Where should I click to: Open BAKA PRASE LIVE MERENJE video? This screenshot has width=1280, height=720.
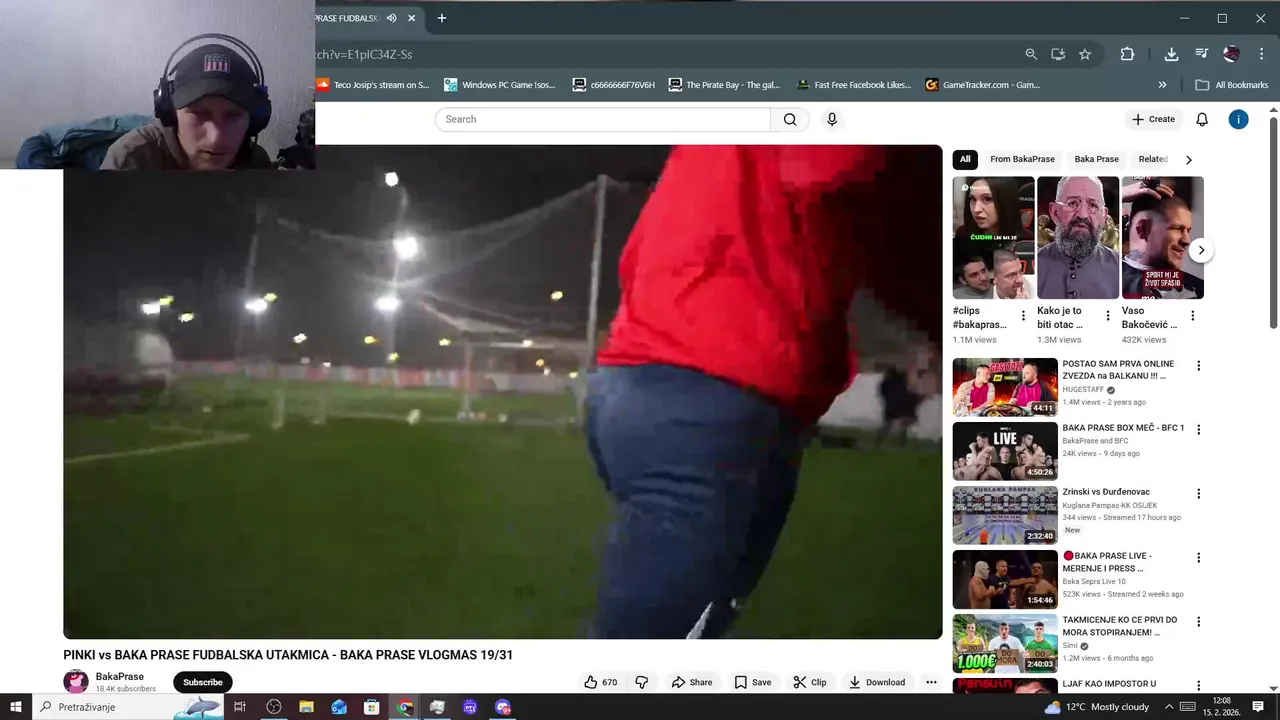click(x=1005, y=579)
